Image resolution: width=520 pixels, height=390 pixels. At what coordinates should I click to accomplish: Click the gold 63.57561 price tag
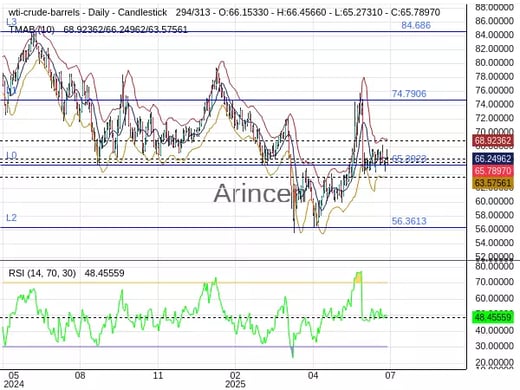click(x=493, y=183)
